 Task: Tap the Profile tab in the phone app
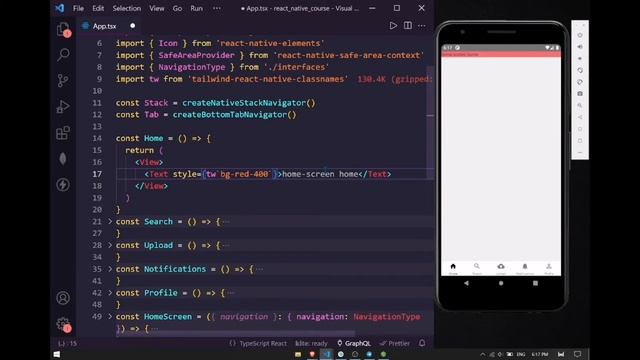pos(549,269)
